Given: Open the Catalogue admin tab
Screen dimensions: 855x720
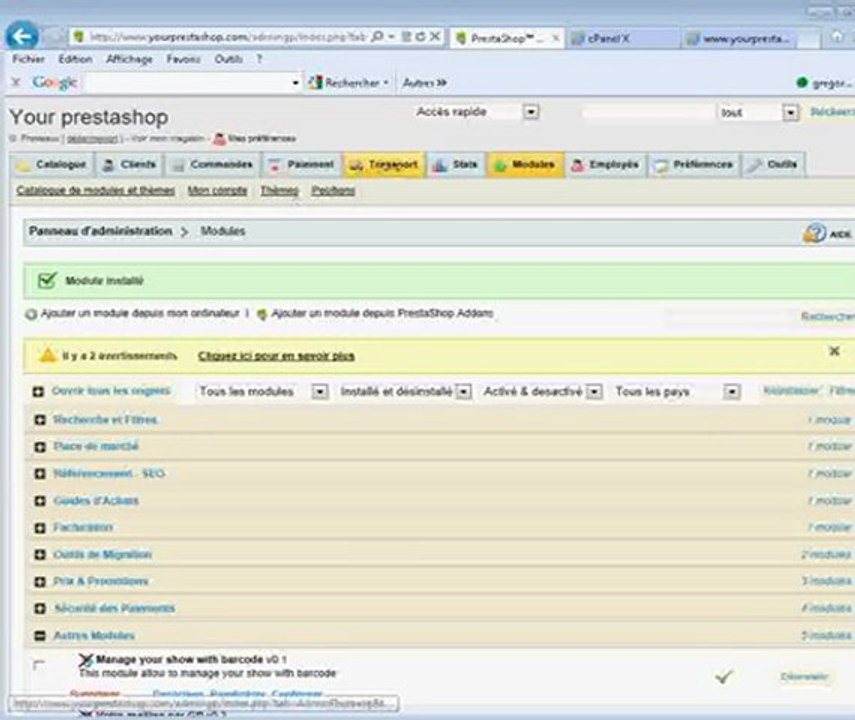Looking at the screenshot, I should 52,165.
